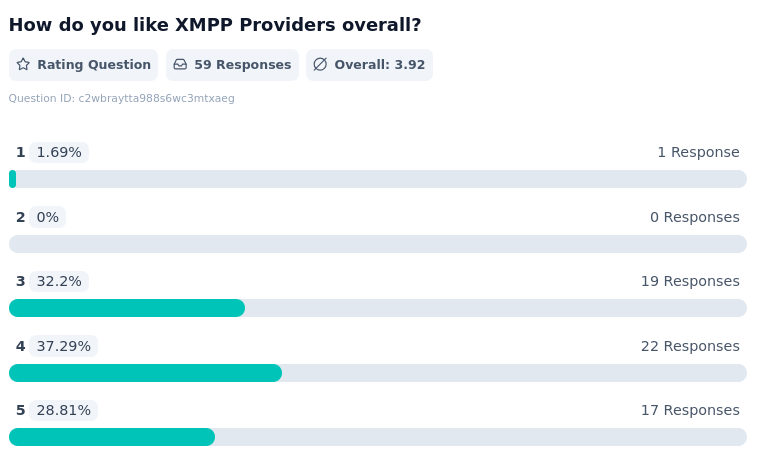The height and width of the screenshot is (467, 764).
Task: Click the average icon beside Overall: 3.92
Action: point(320,65)
